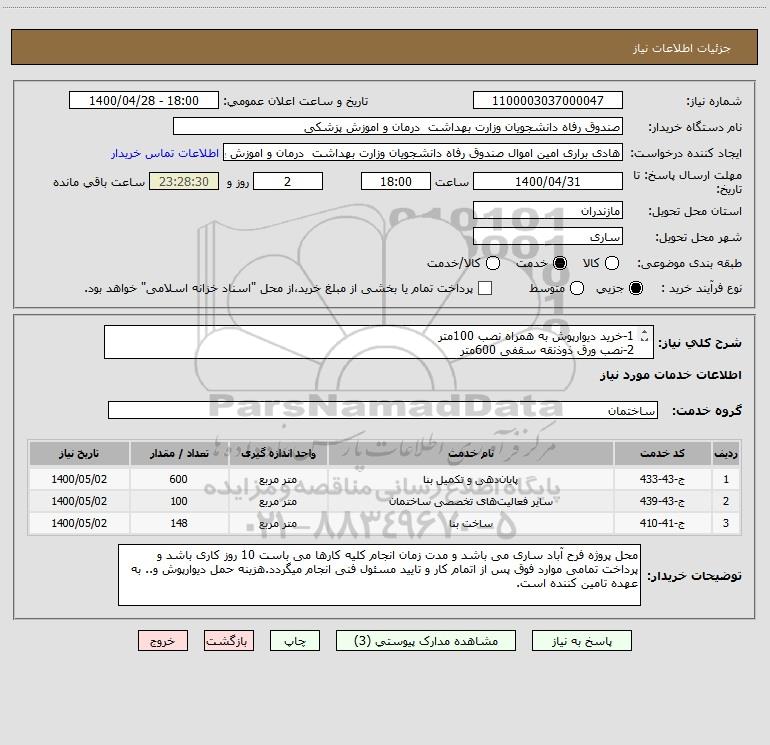Click the کد خدمت column header
The height and width of the screenshot is (745, 770).
click(x=662, y=453)
